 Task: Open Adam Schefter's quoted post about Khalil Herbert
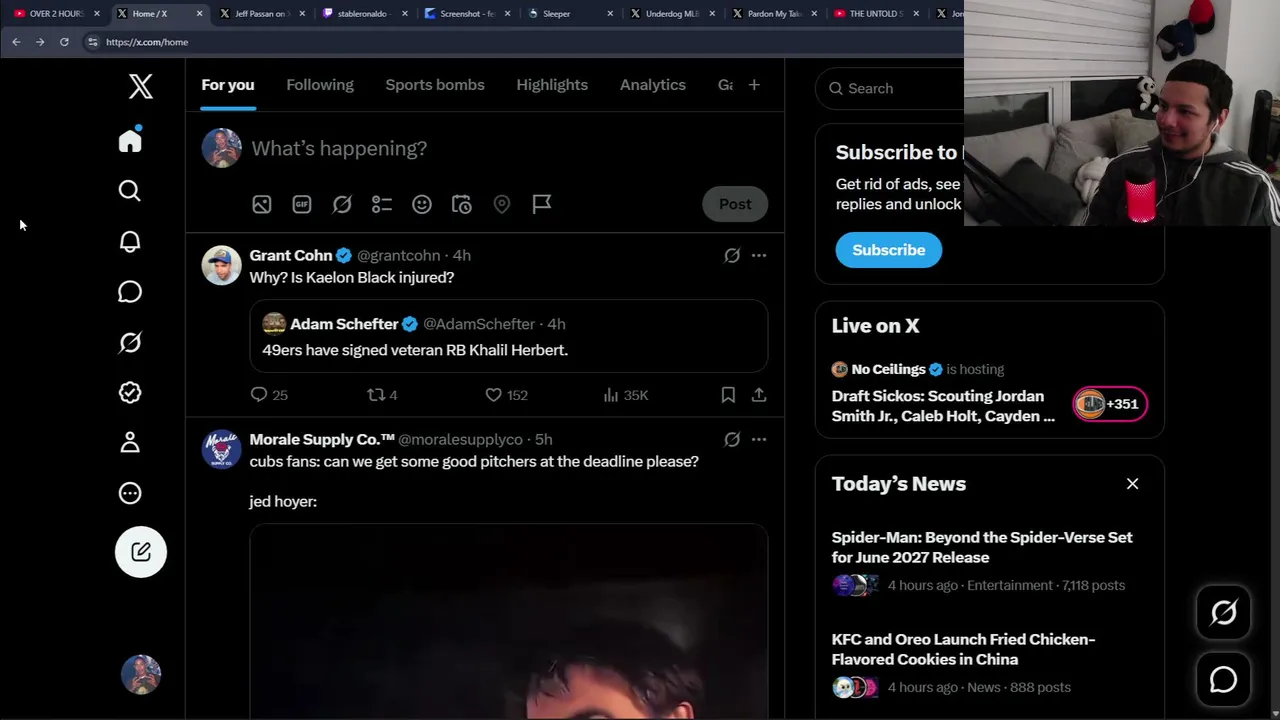[508, 336]
